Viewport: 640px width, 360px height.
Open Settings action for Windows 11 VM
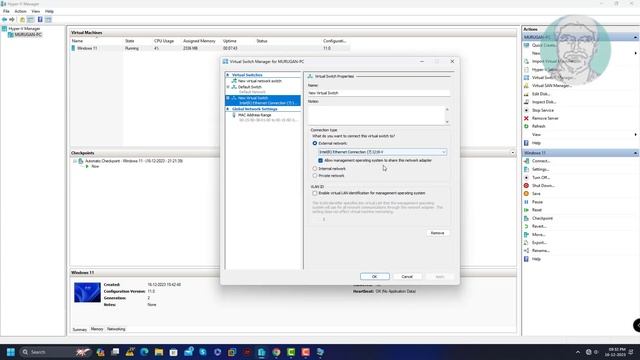point(540,169)
